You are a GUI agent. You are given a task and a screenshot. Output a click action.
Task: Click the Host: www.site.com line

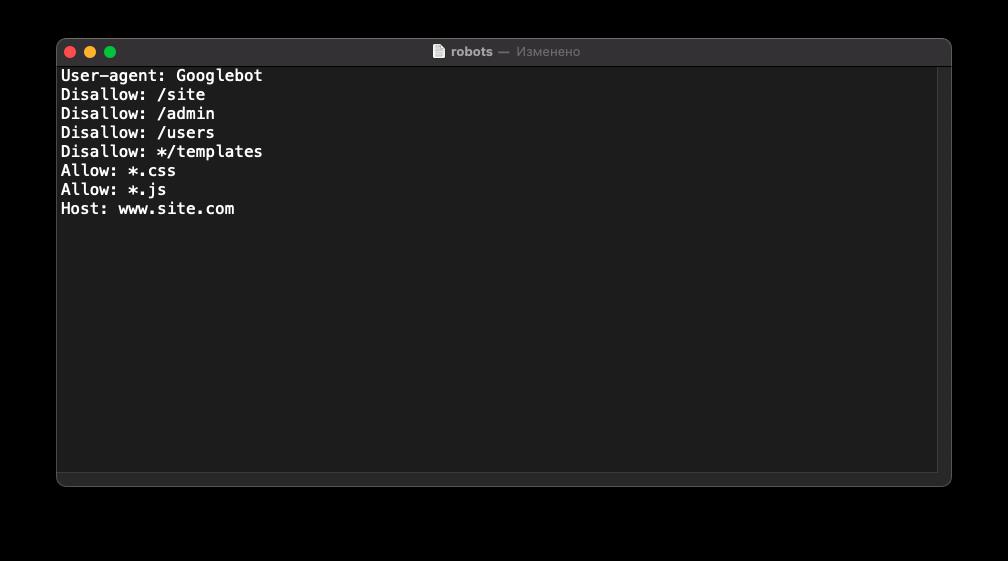pyautogui.click(x=147, y=209)
